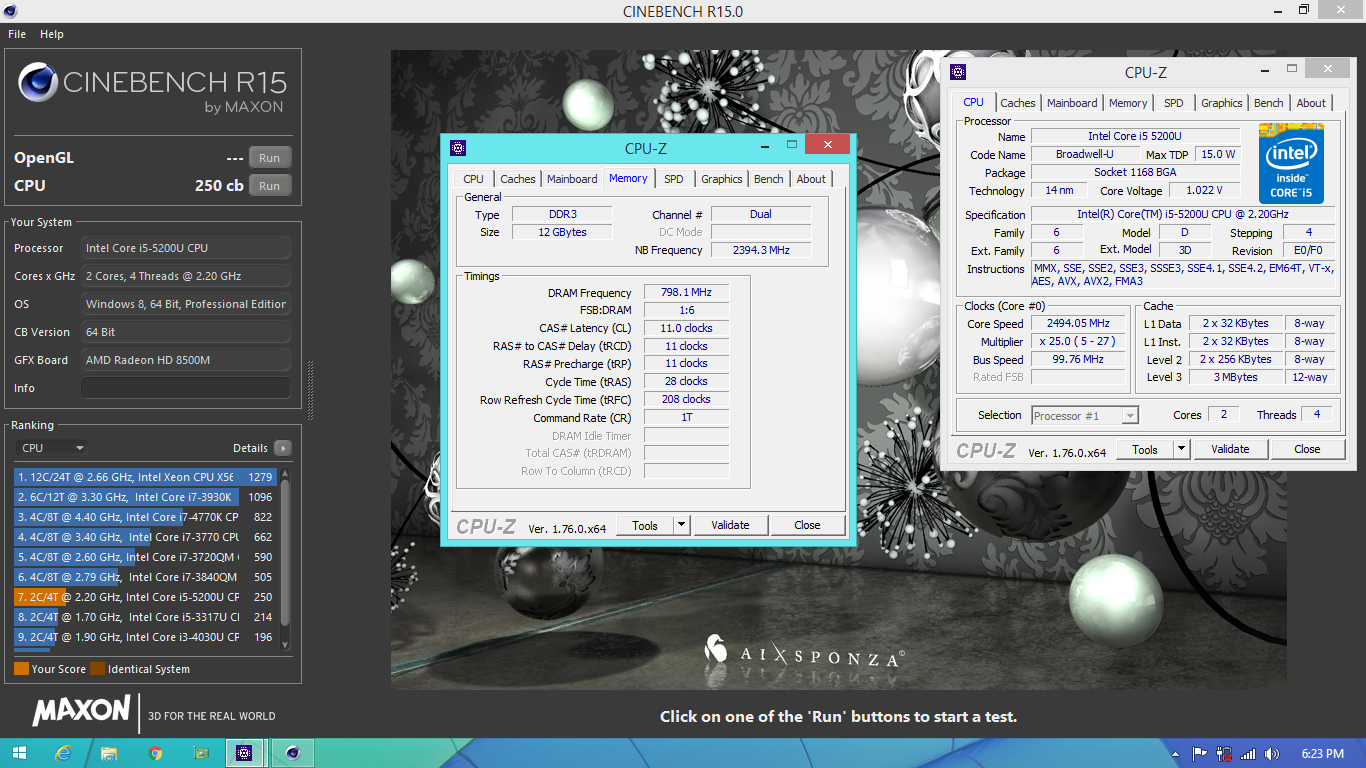Viewport: 1366px width, 768px height.
Task: Run the CPU benchmark test
Action: point(270,186)
